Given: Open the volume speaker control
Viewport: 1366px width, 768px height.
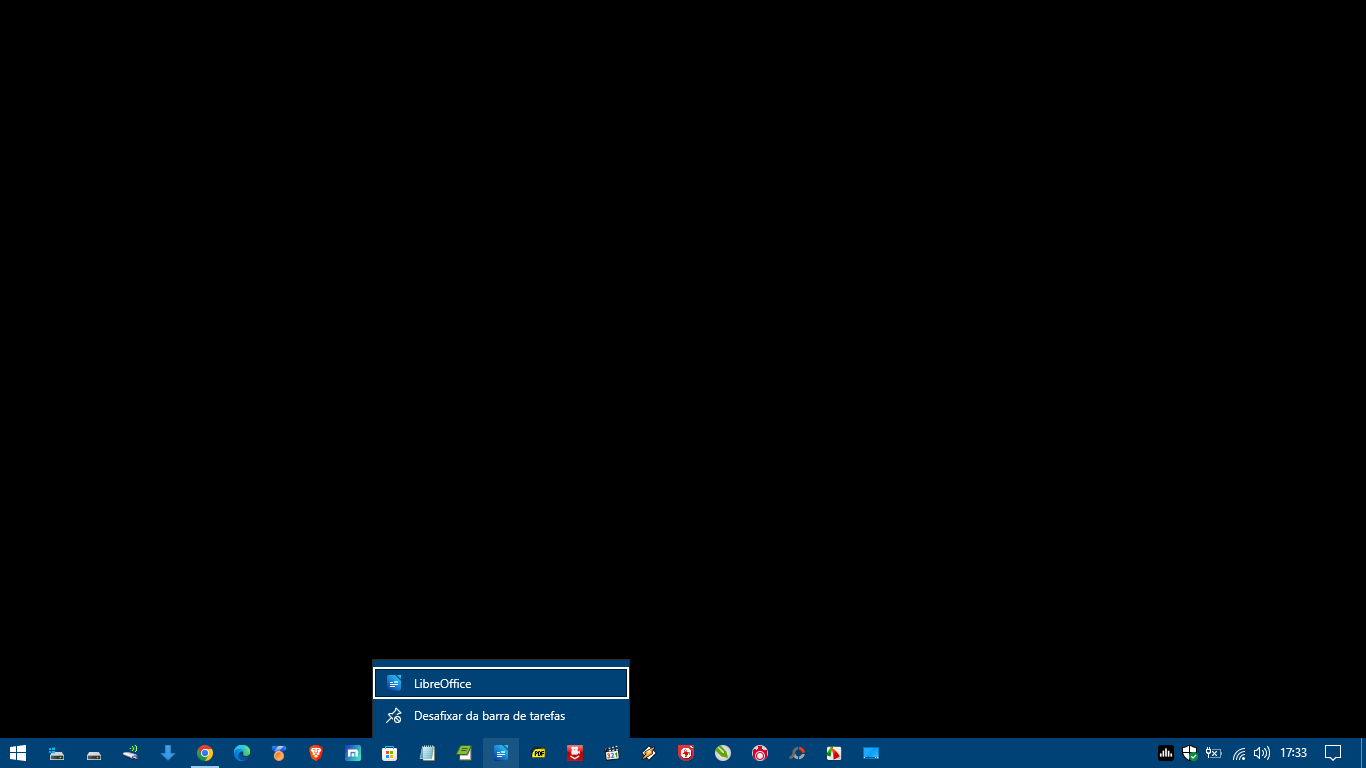Looking at the screenshot, I should (x=1262, y=753).
